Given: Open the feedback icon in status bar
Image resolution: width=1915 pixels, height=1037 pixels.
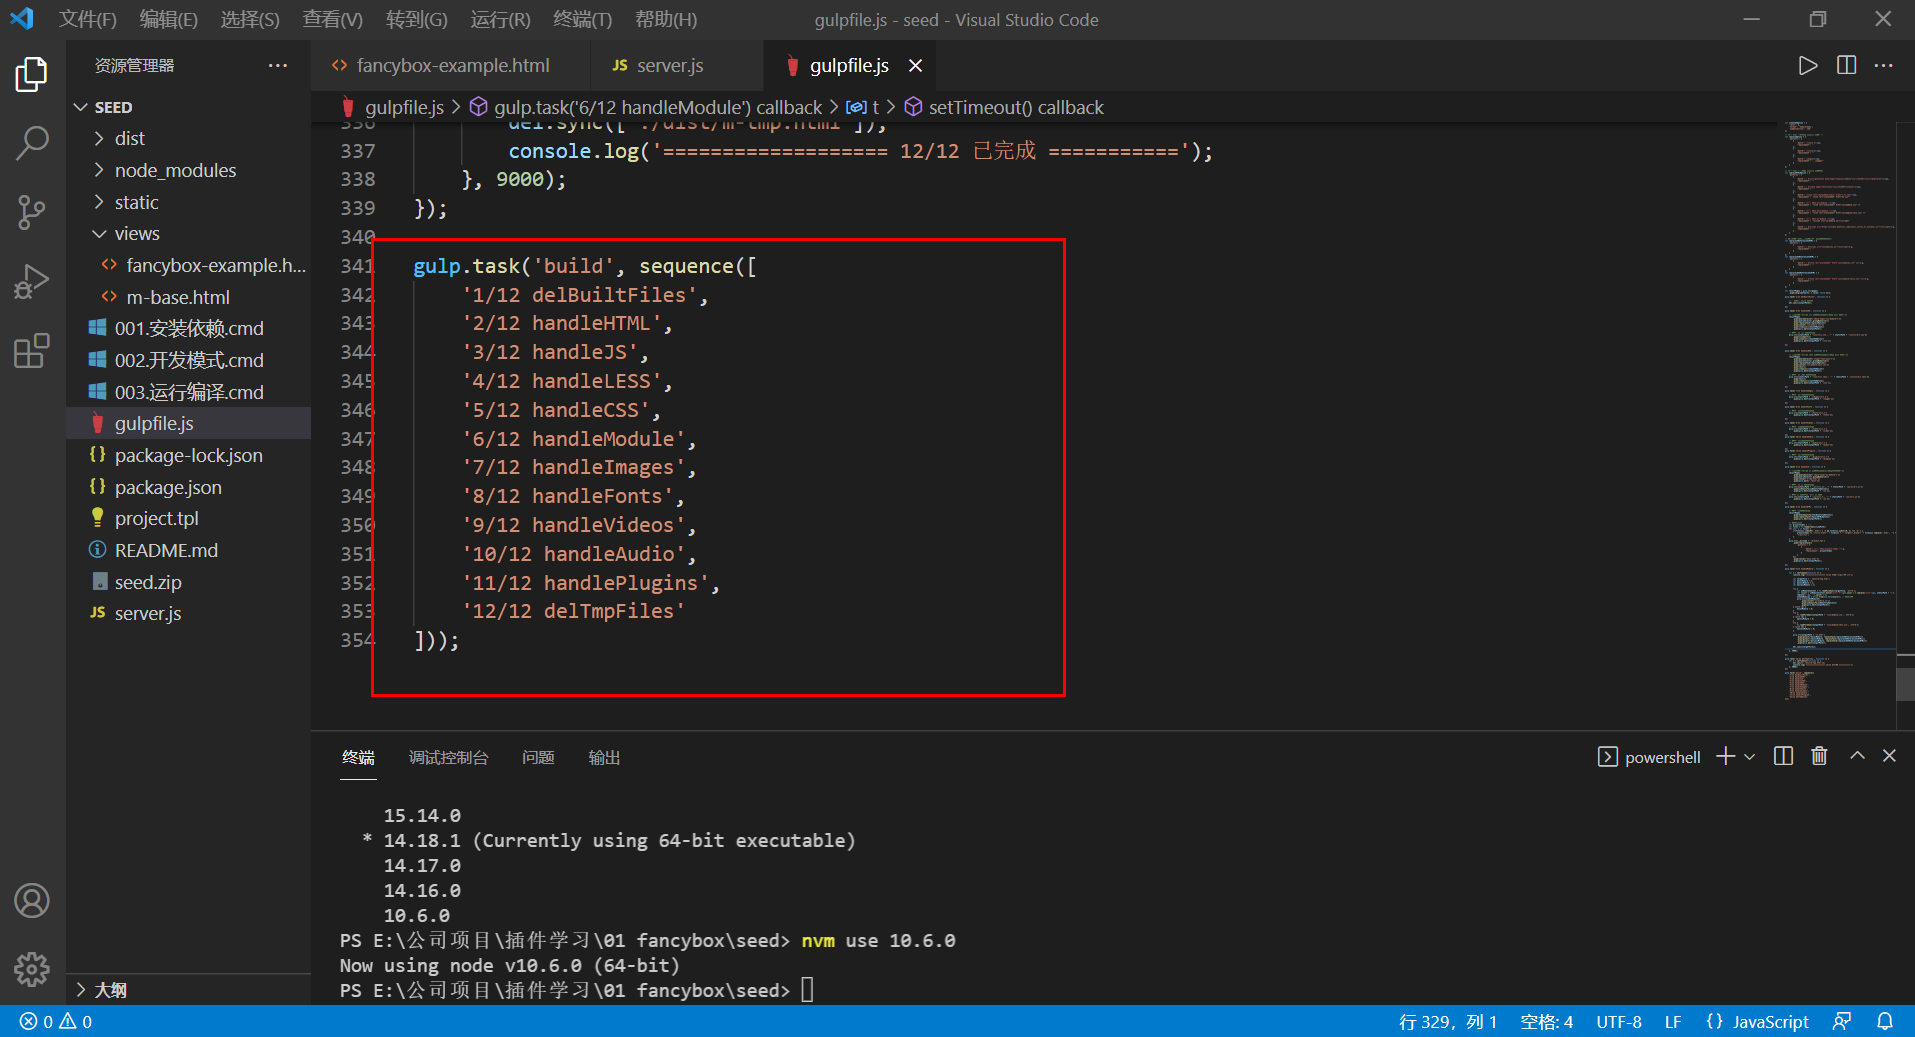Looking at the screenshot, I should coord(1842,1022).
